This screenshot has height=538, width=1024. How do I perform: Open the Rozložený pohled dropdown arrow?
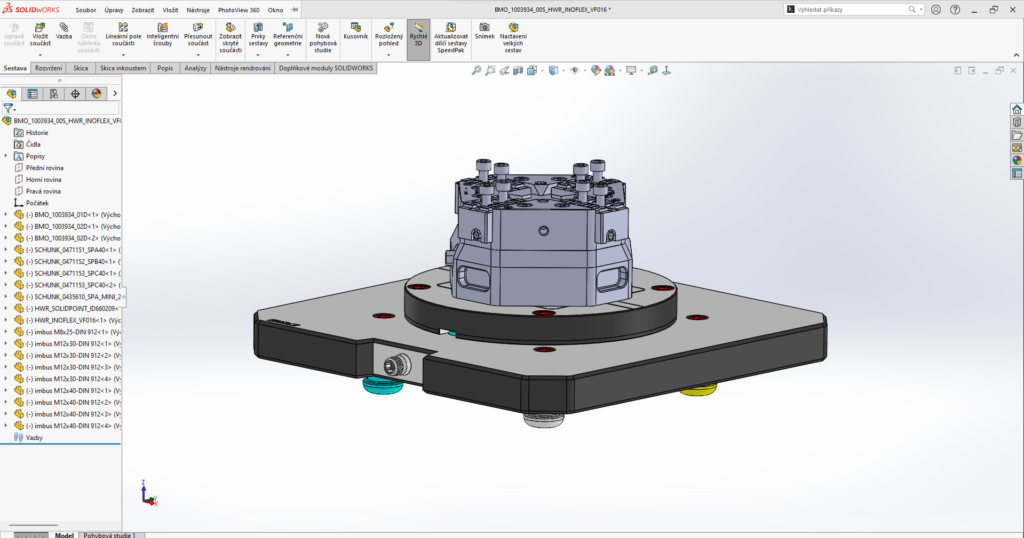[x=389, y=55]
